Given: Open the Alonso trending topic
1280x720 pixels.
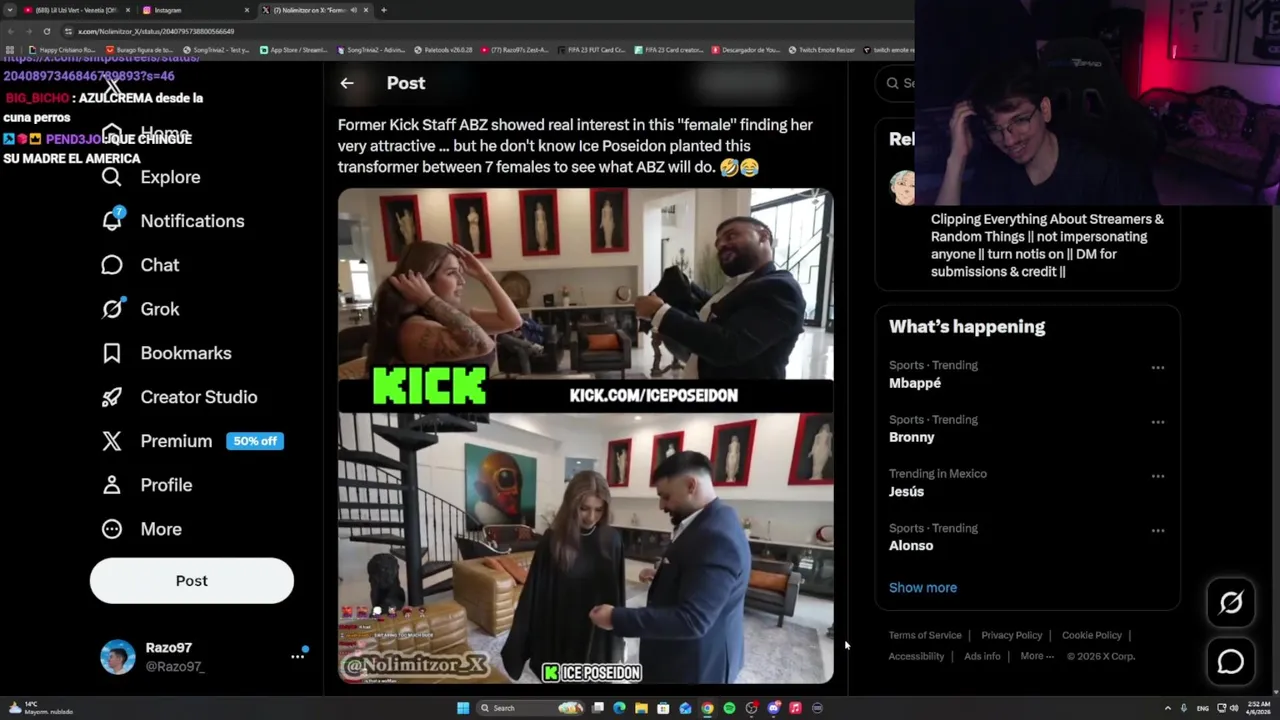Looking at the screenshot, I should 1027,537.
